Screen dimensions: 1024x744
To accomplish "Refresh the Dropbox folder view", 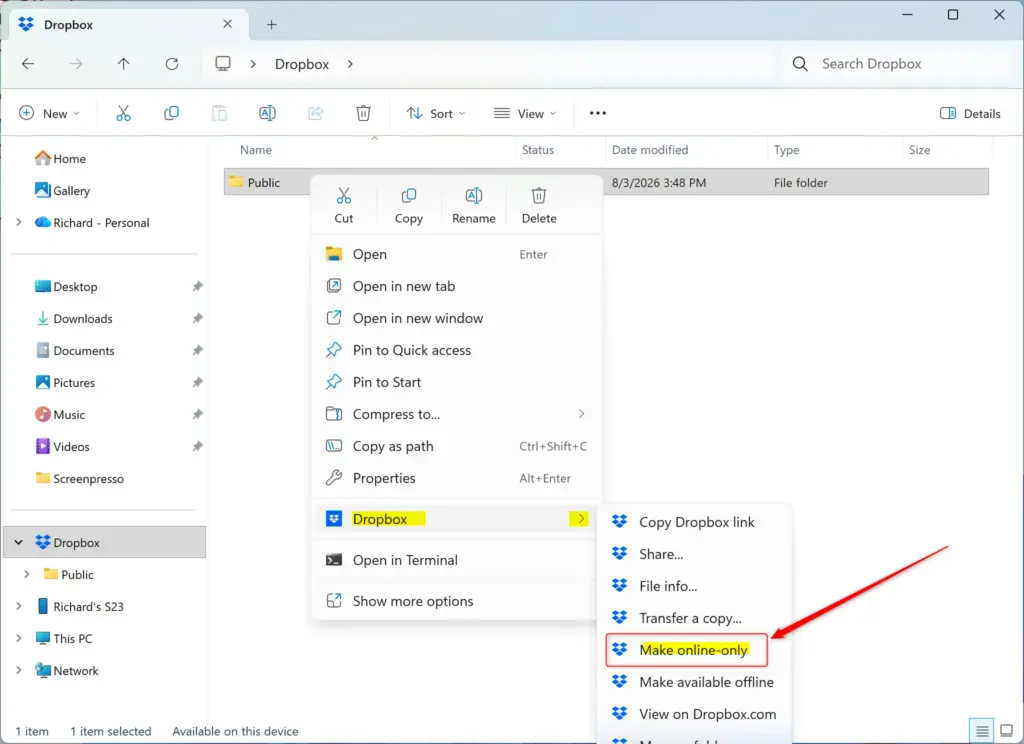I will coord(172,63).
